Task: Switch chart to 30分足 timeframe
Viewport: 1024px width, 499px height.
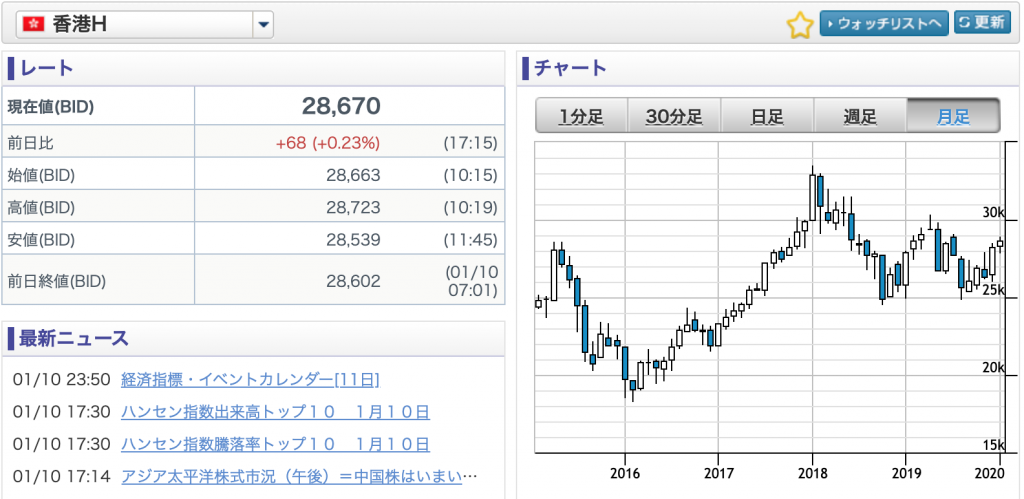Action: pos(674,117)
